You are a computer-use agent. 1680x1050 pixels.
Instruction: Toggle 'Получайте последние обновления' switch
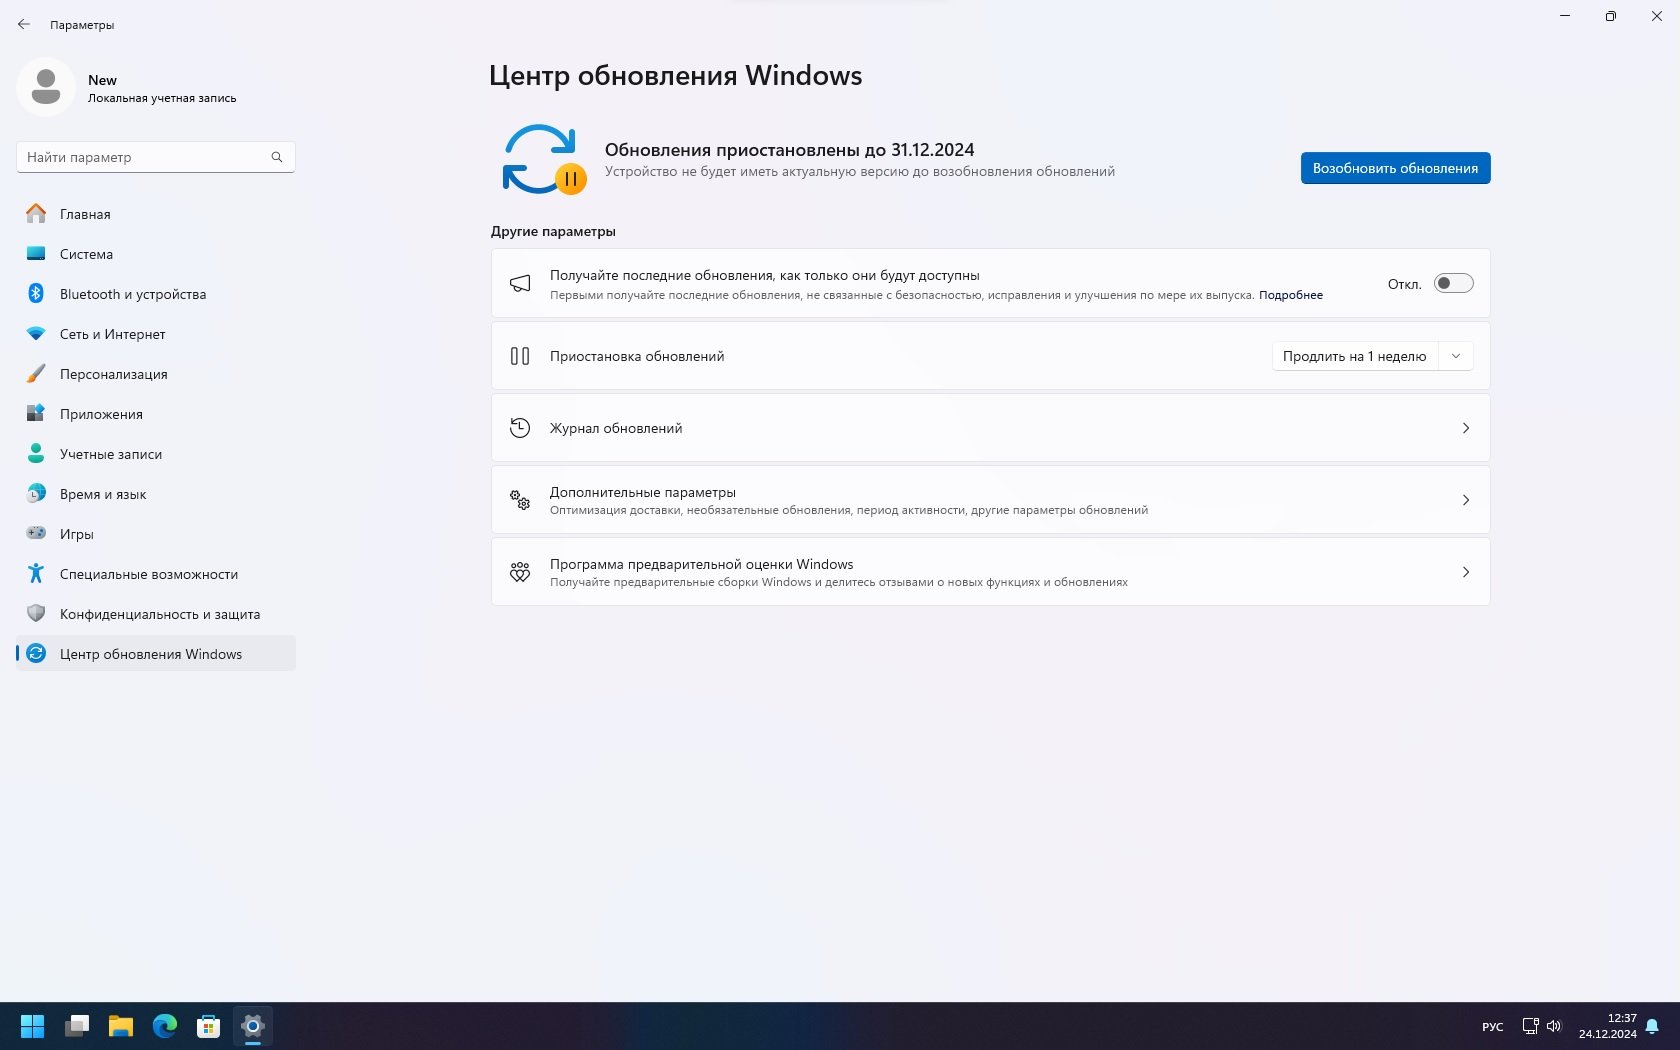tap(1453, 284)
